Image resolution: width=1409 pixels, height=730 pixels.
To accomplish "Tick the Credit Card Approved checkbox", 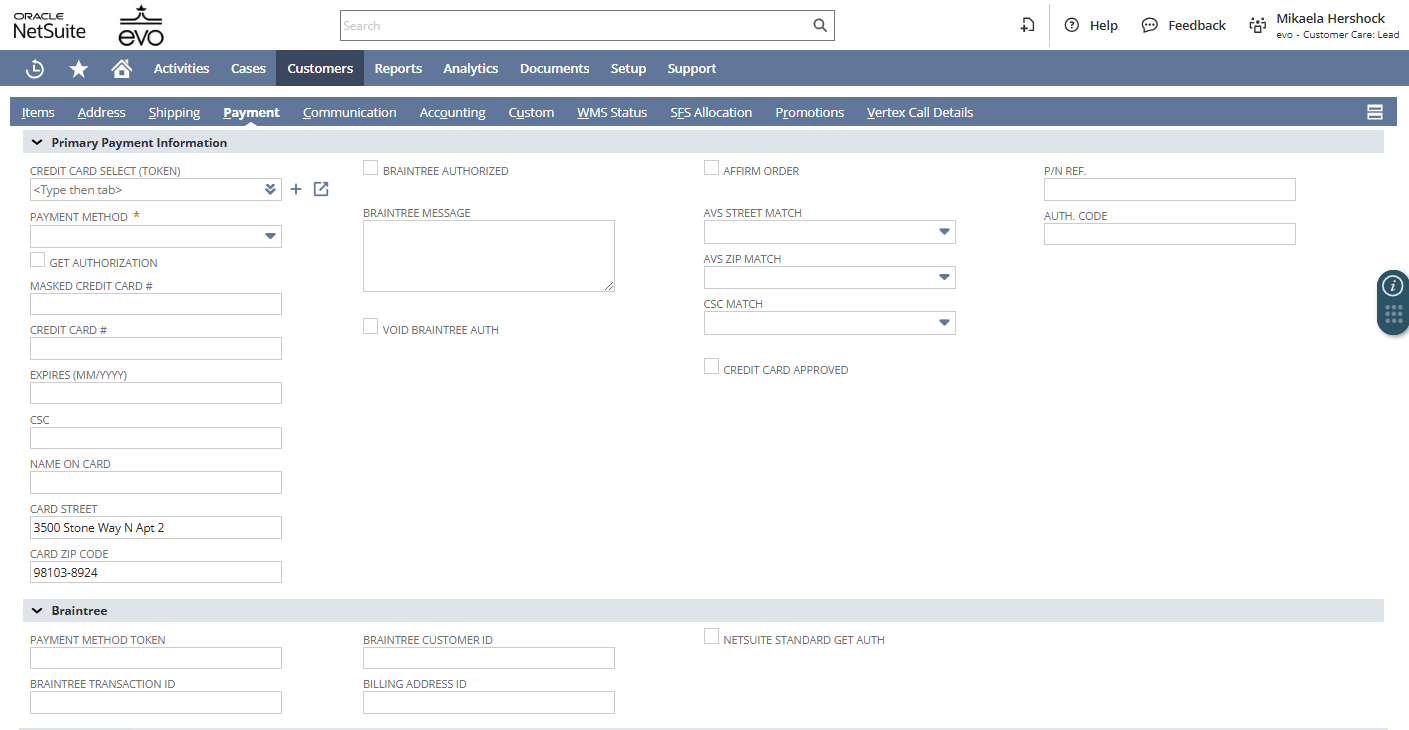I will (x=712, y=367).
